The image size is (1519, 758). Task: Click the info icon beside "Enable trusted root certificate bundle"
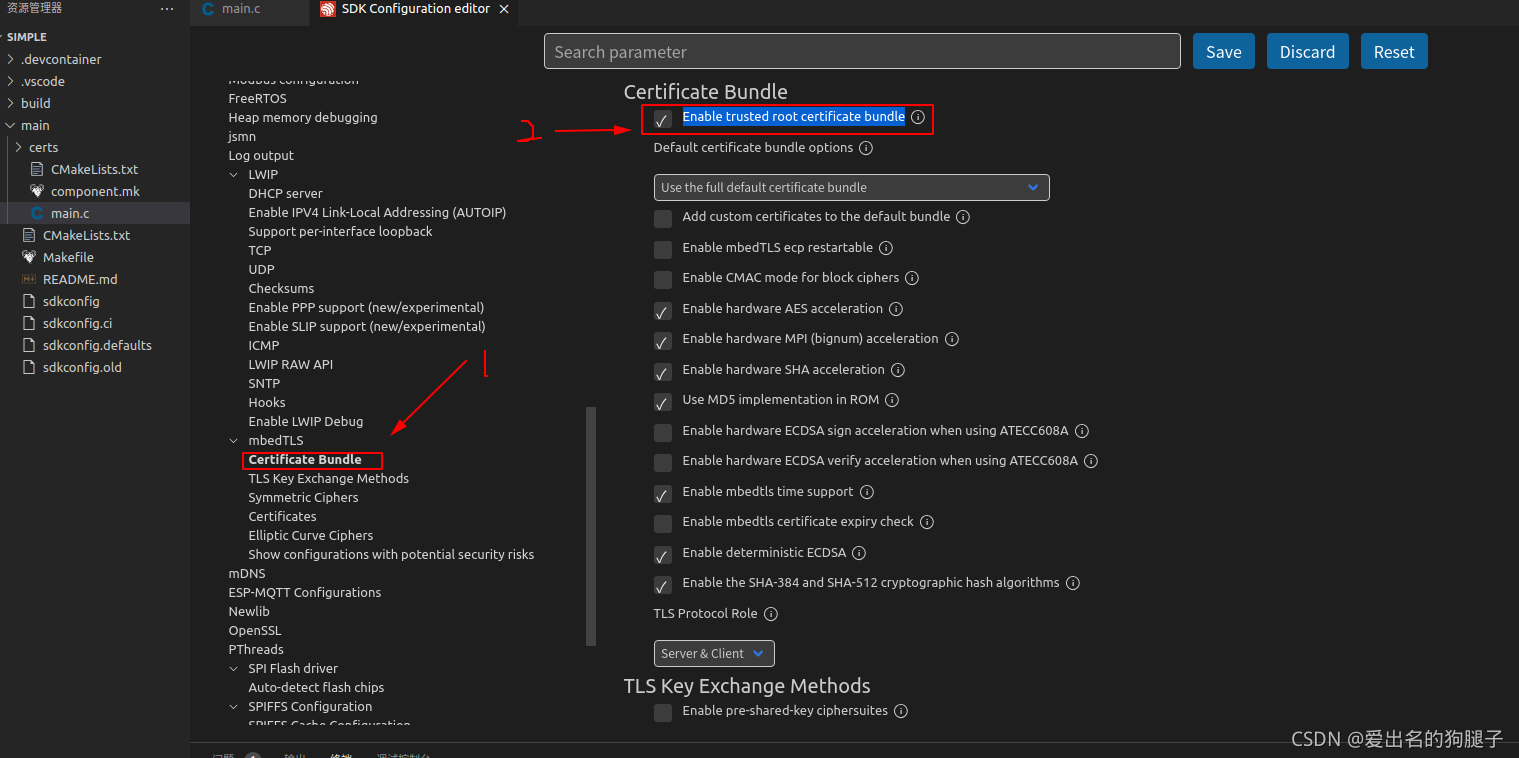click(918, 117)
